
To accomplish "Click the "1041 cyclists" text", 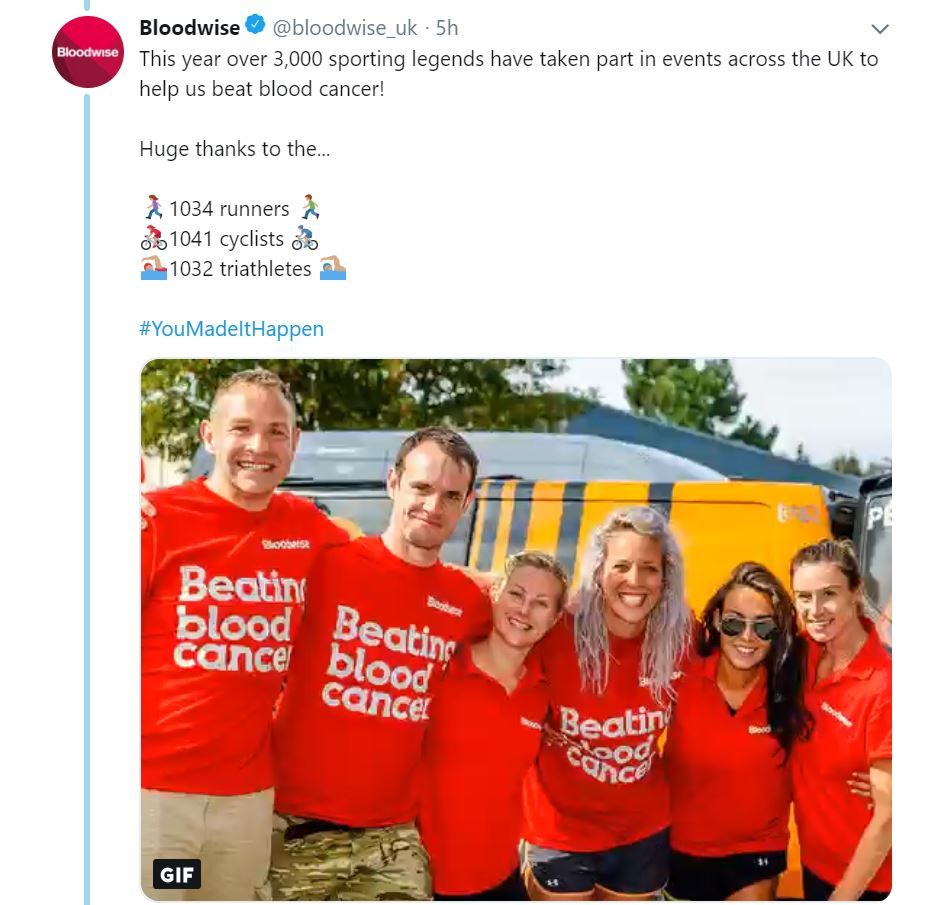I will pos(226,239).
